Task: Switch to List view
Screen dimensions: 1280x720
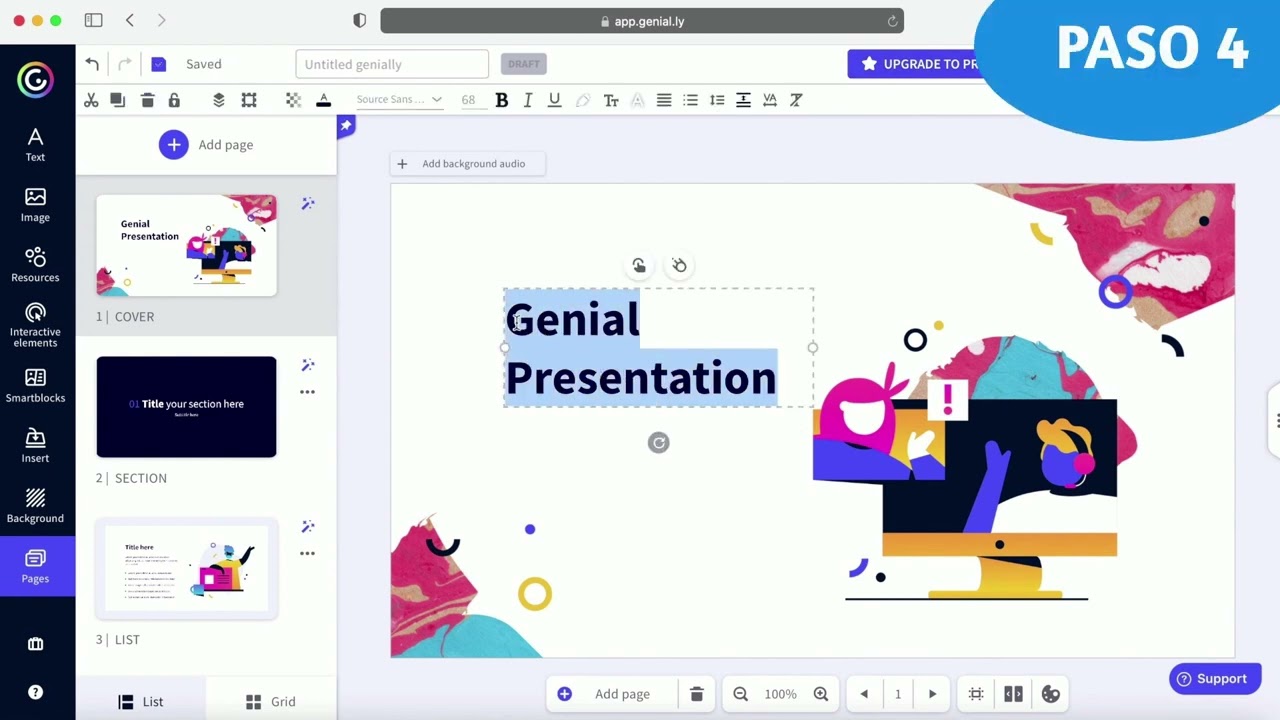Action: (x=141, y=702)
